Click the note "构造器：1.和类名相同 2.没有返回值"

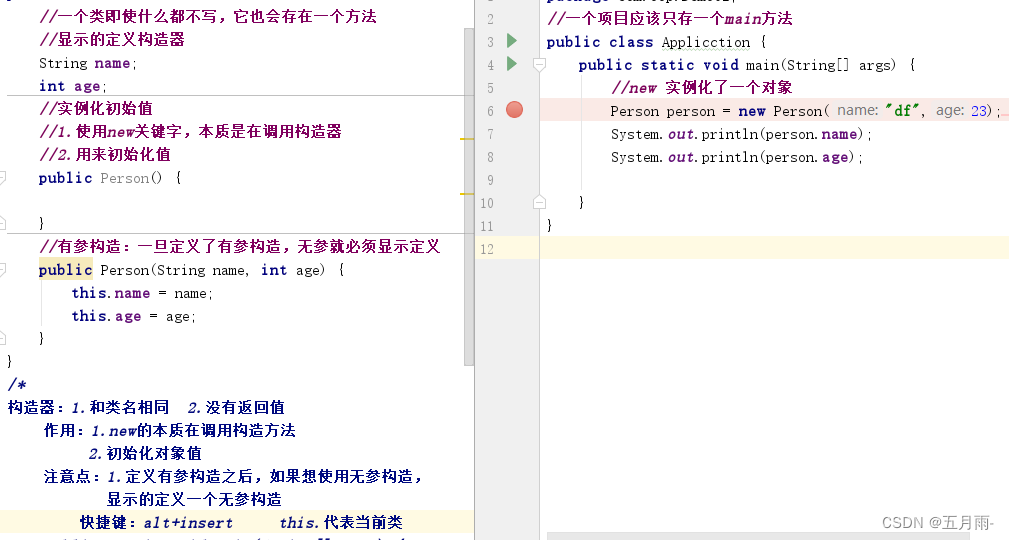click(x=146, y=407)
